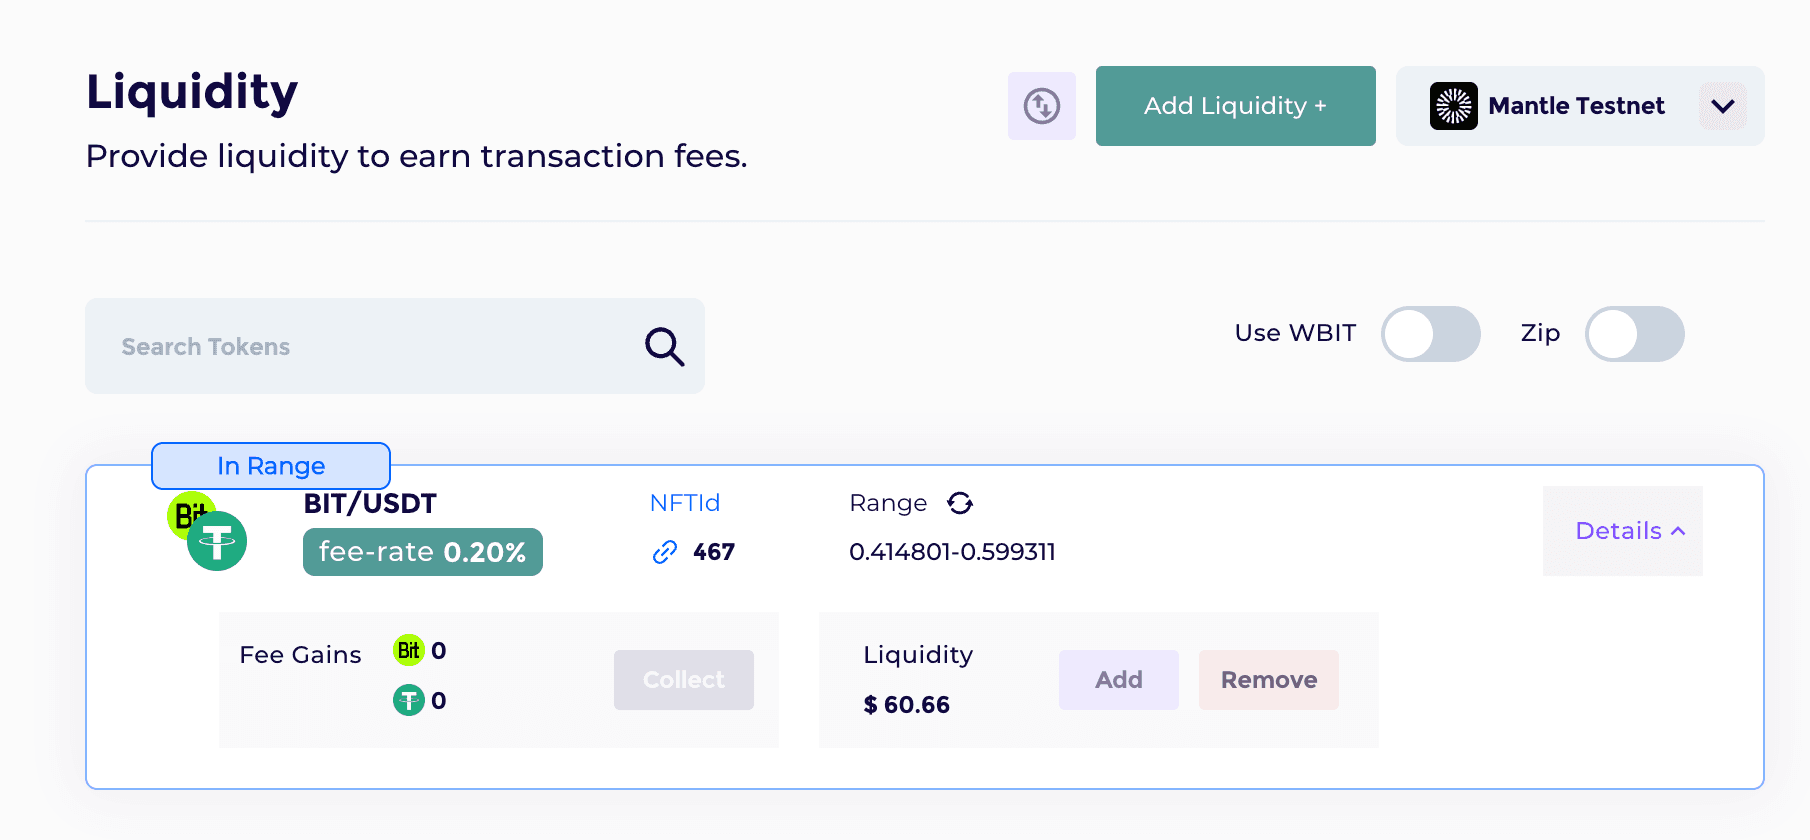1810x840 pixels.
Task: Click the search magnifier icon
Action: [664, 347]
